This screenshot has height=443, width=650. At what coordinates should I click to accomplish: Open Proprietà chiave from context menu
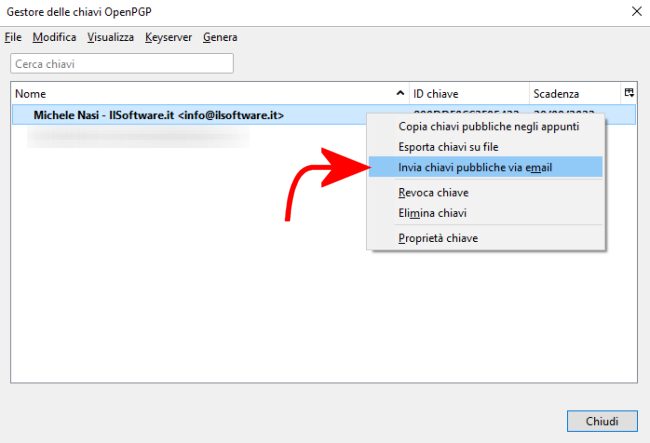click(485, 238)
